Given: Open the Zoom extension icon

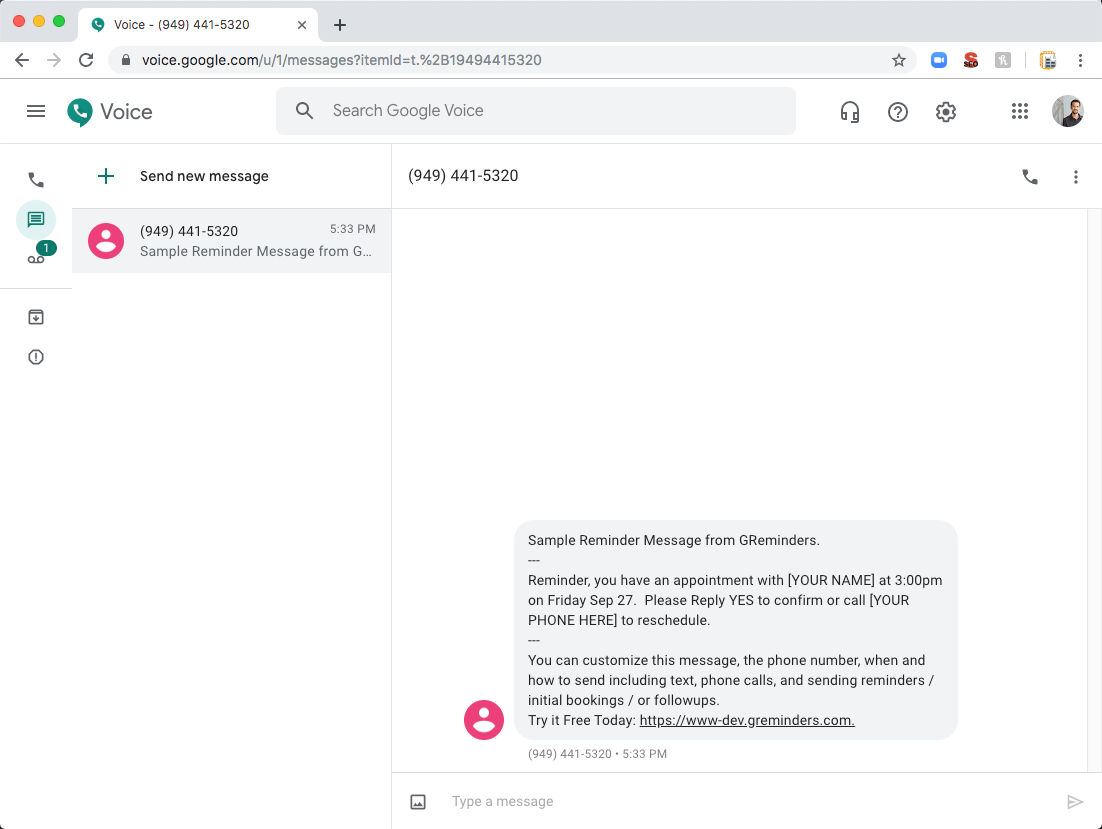Looking at the screenshot, I should click(x=939, y=60).
